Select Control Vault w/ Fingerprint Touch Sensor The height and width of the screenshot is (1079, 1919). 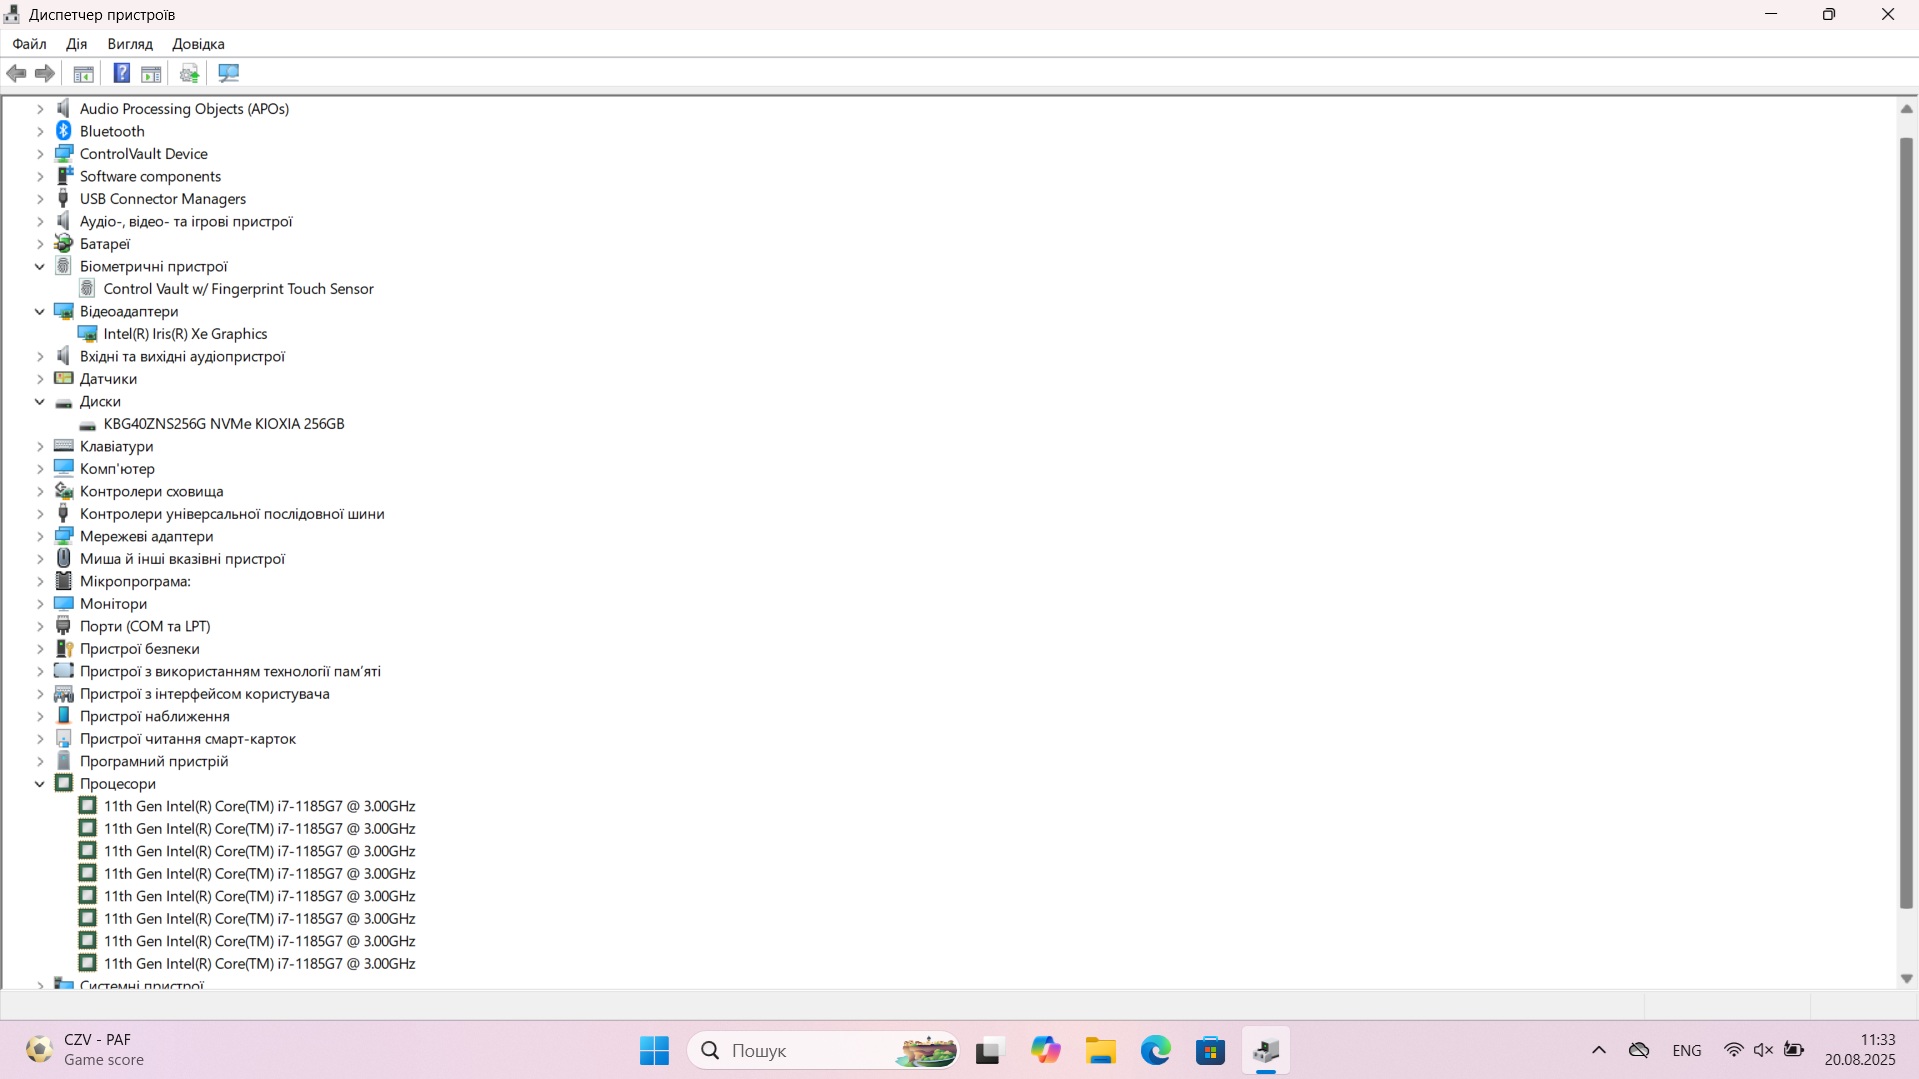click(238, 289)
